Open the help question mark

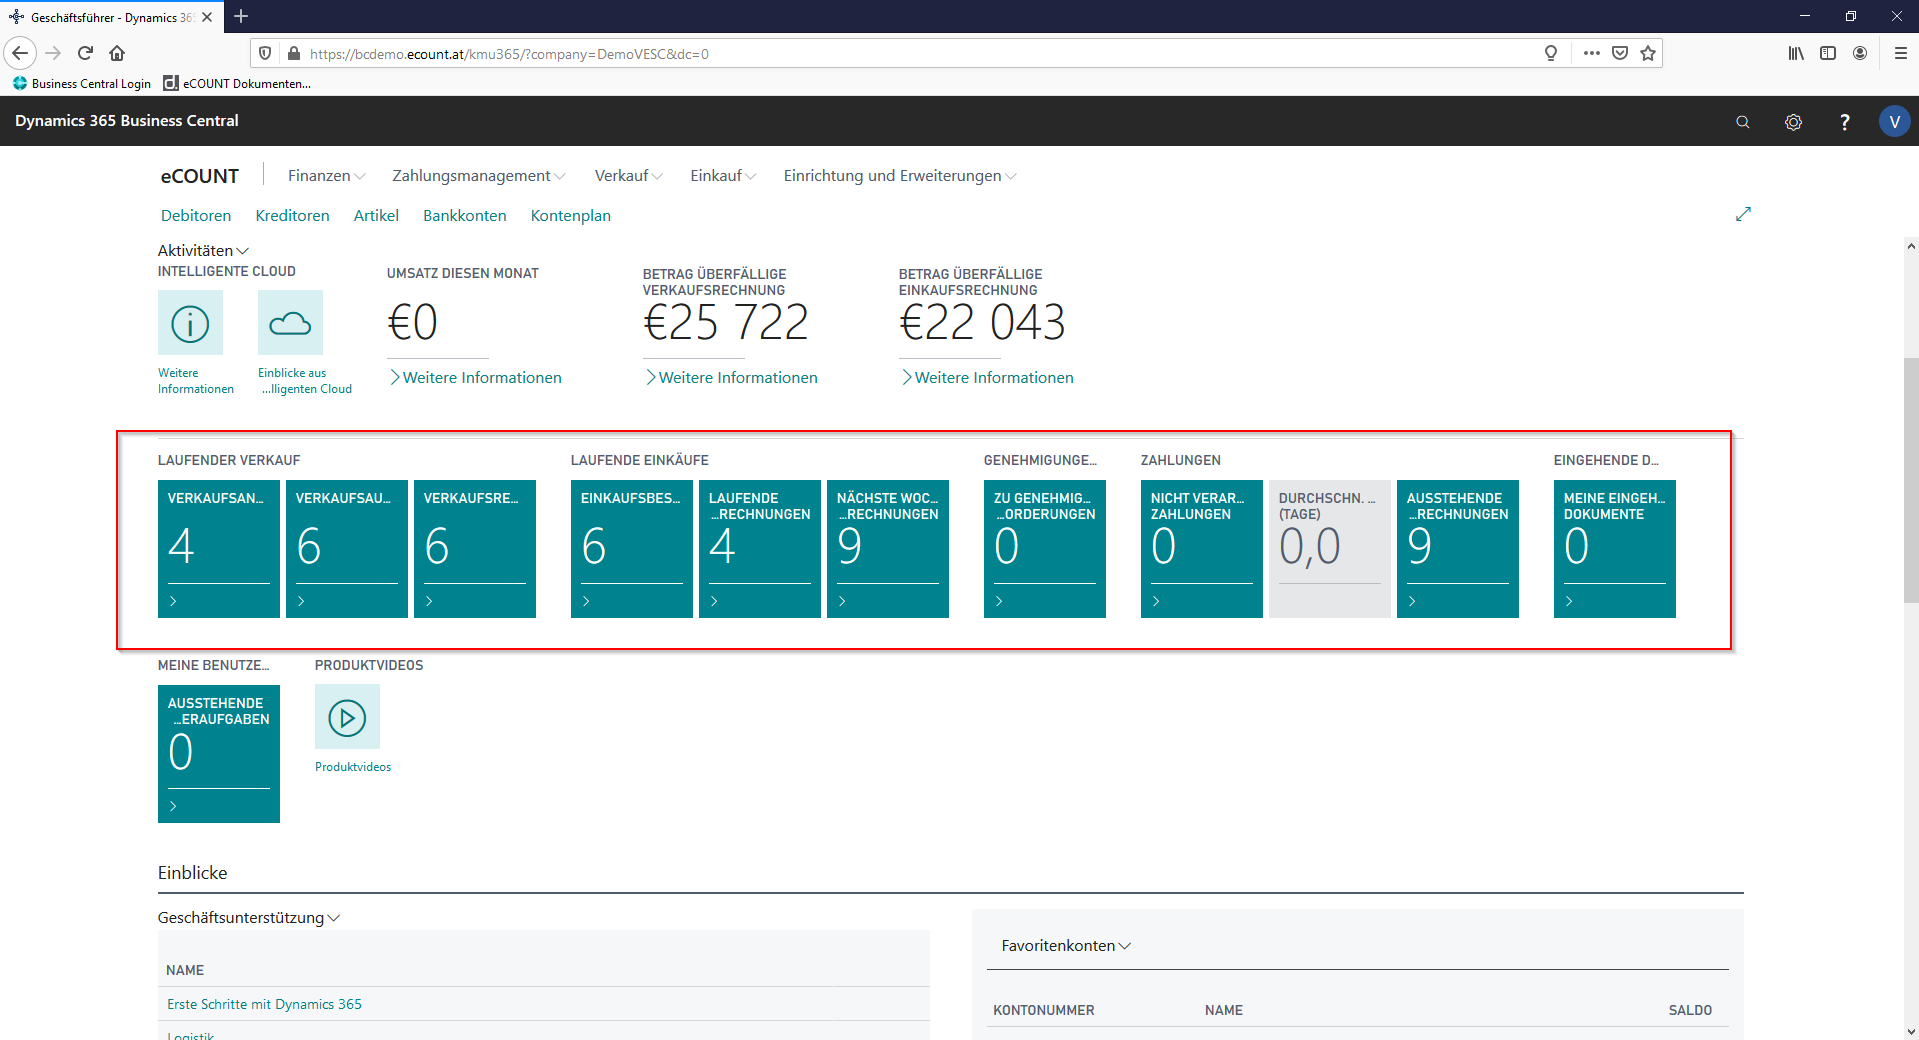1844,122
